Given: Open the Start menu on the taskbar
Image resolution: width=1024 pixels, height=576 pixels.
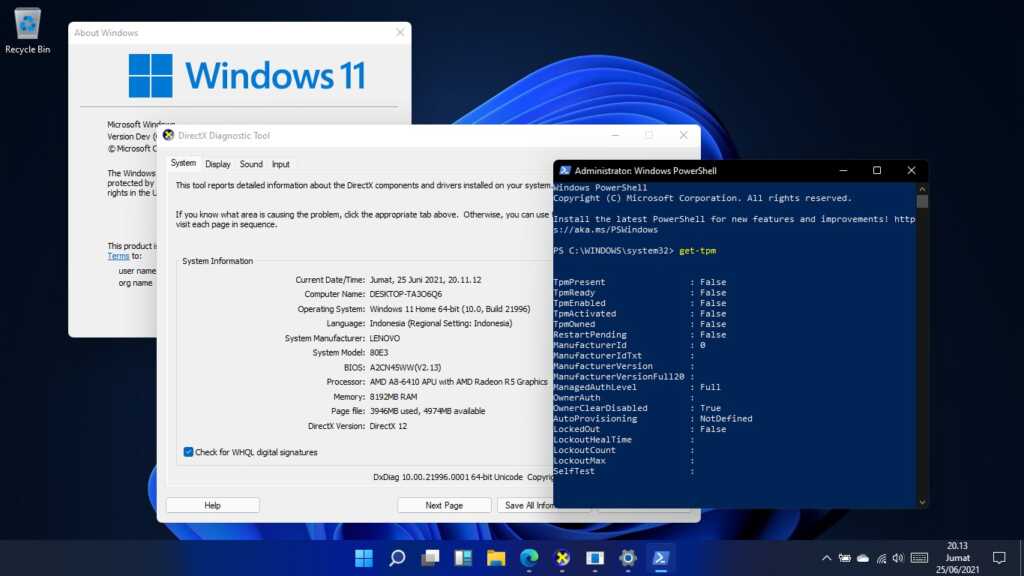Looking at the screenshot, I should point(364,558).
